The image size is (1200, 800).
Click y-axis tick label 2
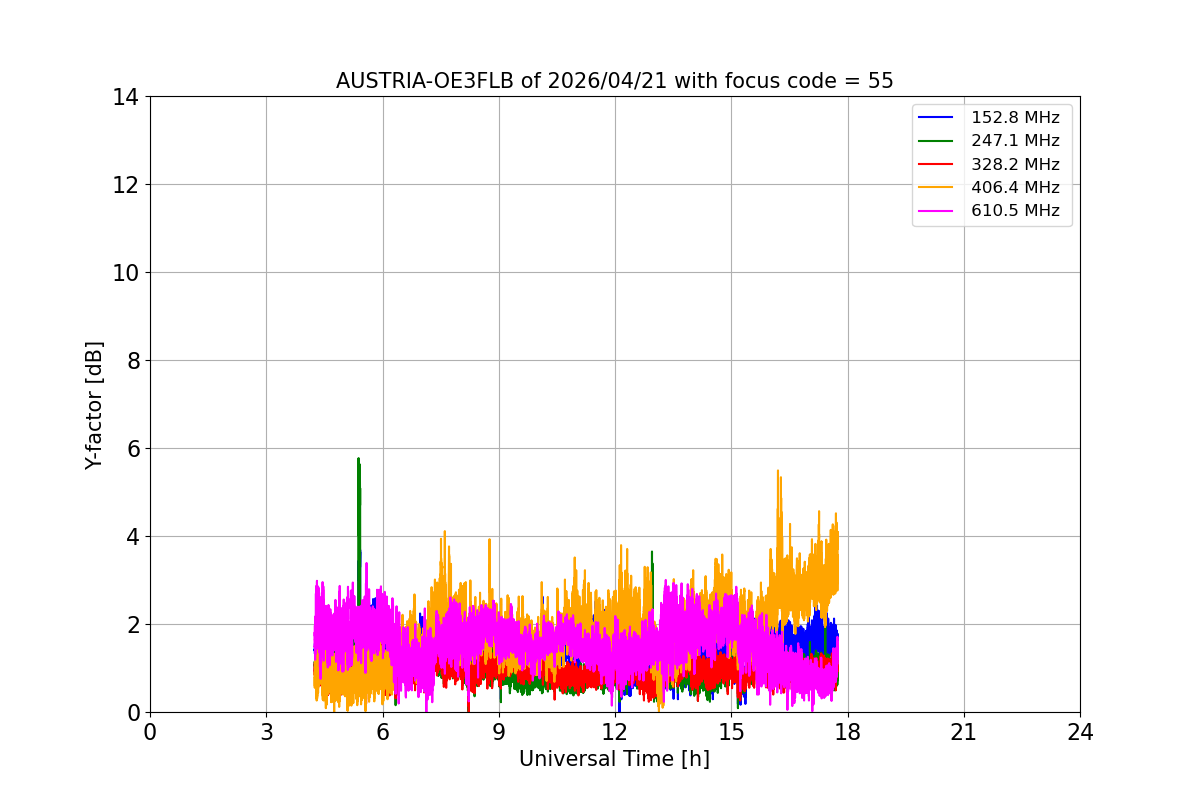(x=131, y=625)
